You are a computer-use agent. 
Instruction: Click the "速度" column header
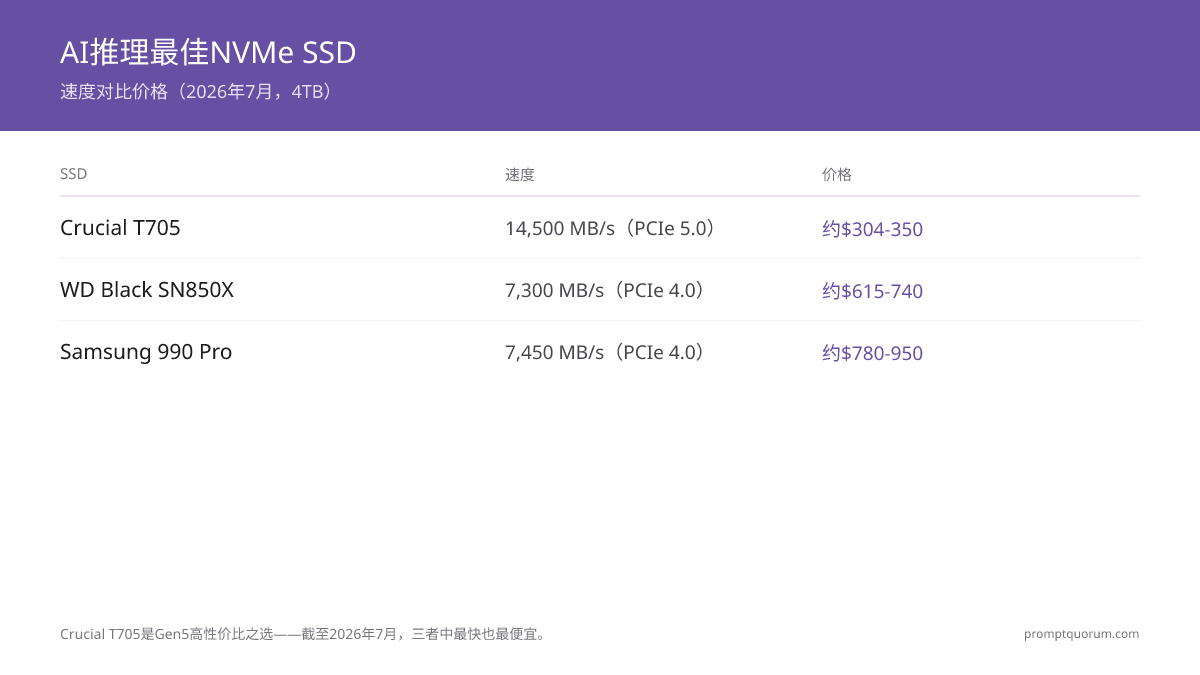520,174
